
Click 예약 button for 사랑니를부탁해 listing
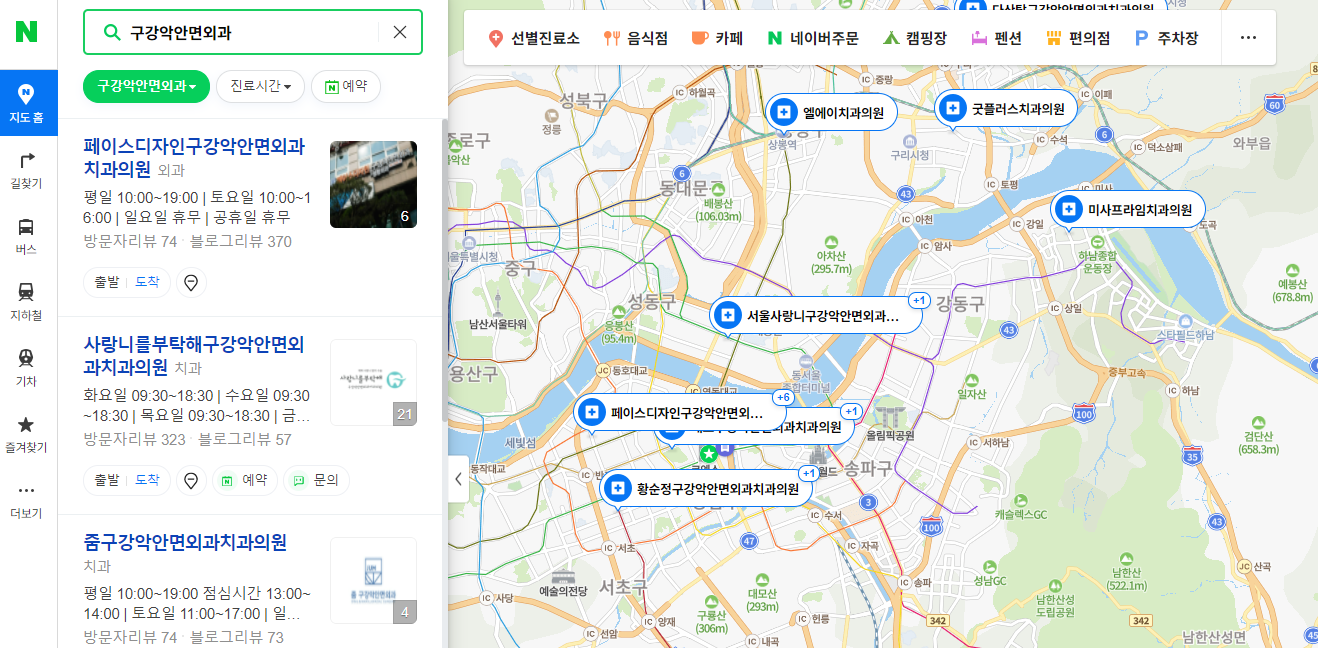point(245,480)
